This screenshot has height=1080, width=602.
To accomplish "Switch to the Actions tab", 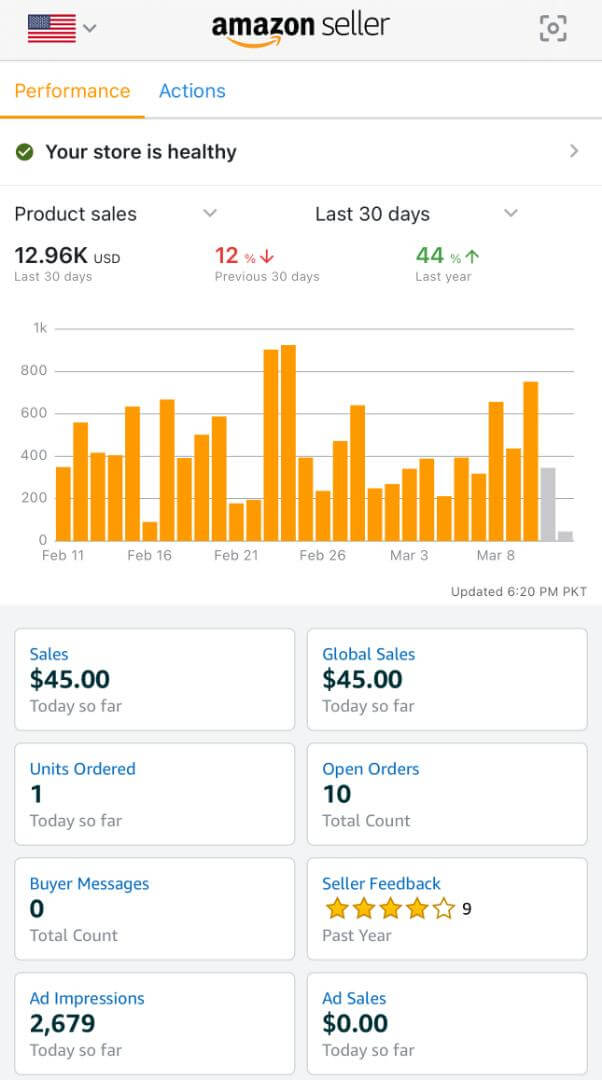I will click(192, 91).
